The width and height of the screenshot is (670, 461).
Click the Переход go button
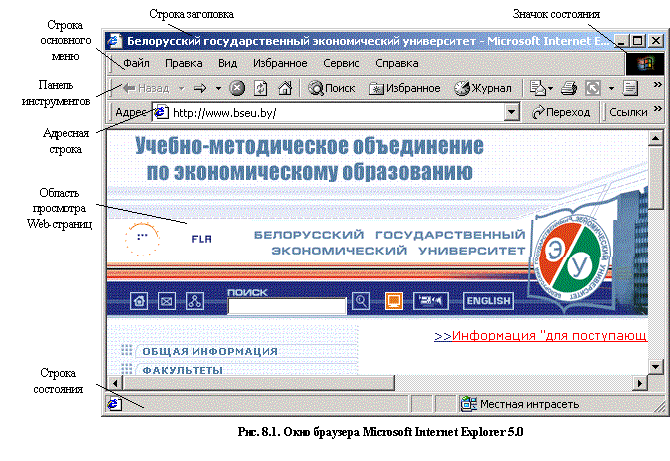561,112
